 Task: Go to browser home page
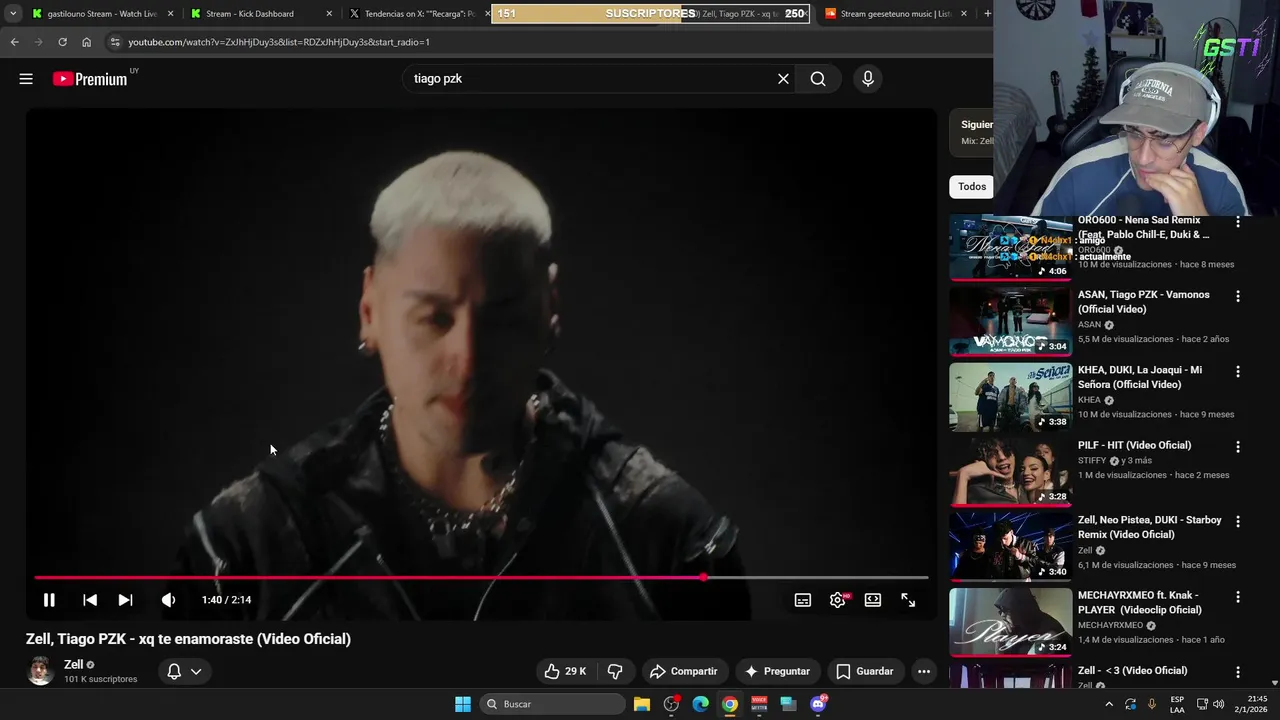(x=86, y=42)
